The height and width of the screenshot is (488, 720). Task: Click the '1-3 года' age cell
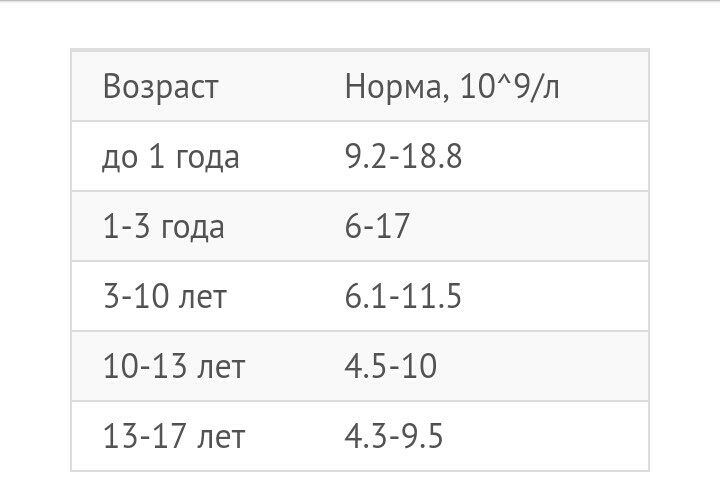pyautogui.click(x=163, y=227)
